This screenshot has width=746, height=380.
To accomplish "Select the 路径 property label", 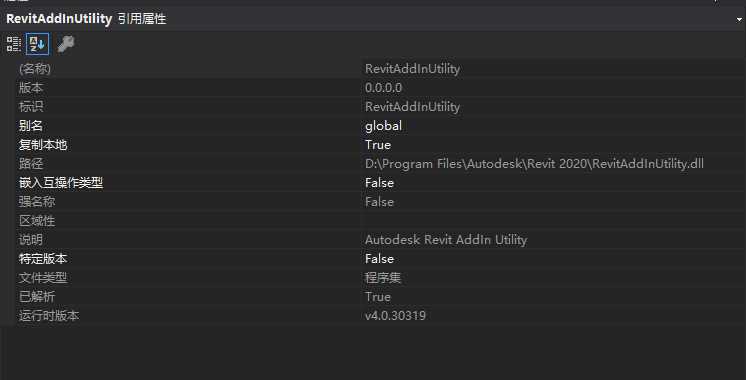I will (31, 164).
